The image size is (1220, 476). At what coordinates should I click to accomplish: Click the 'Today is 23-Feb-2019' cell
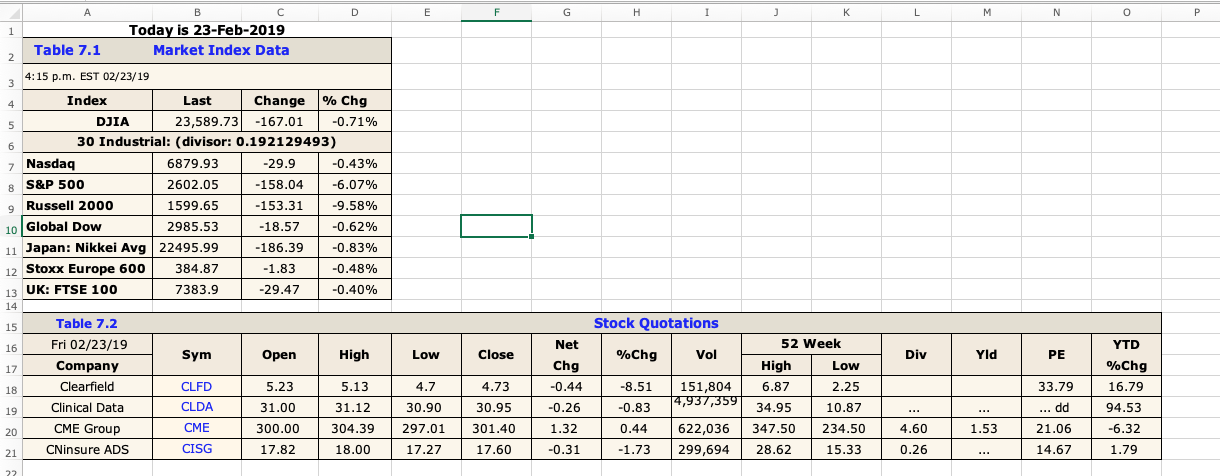tap(207, 30)
